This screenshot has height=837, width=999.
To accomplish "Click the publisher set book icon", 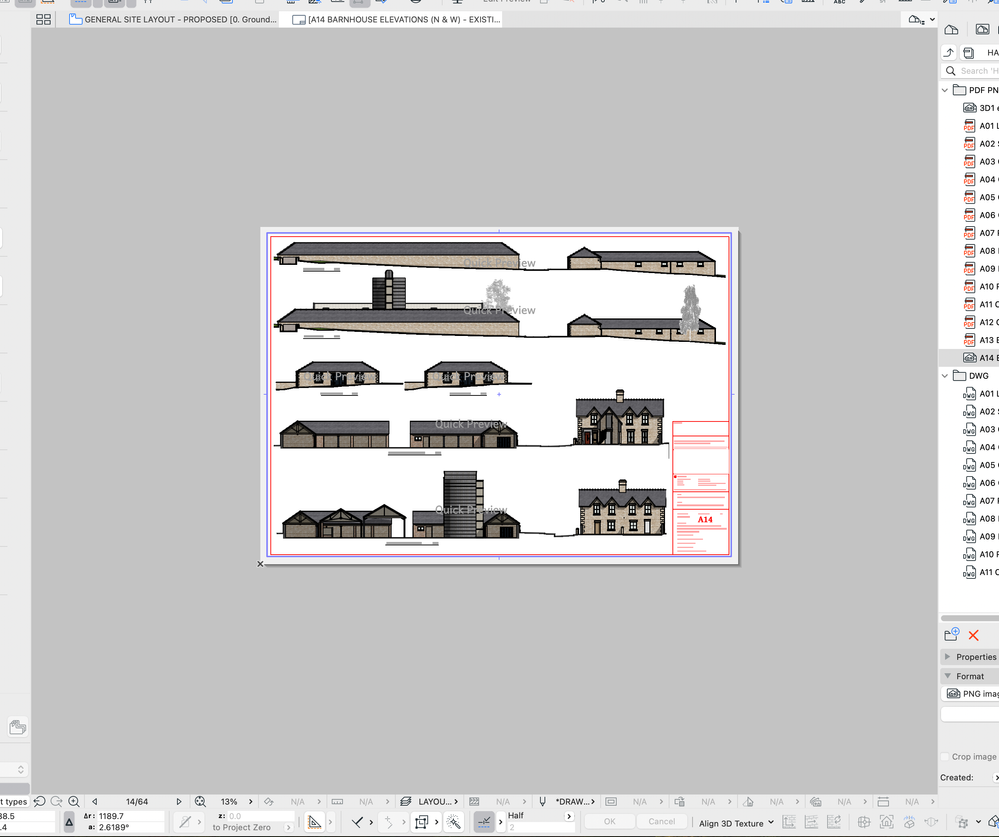I will [968, 53].
